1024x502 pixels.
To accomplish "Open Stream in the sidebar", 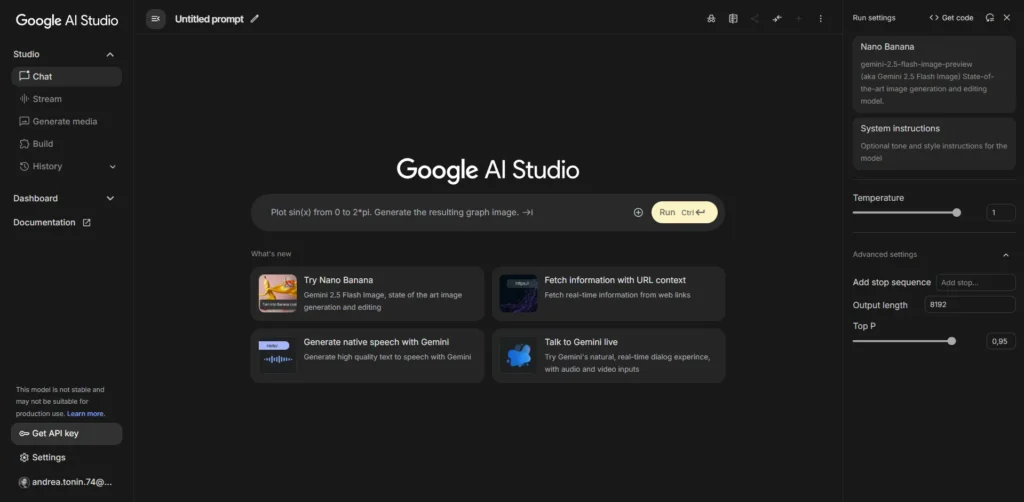I will click(47, 99).
